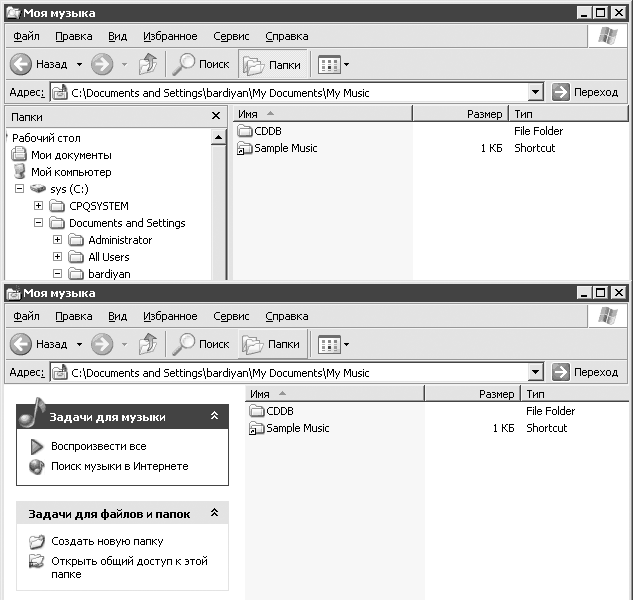
Task: Close the Папки pane with its X button
Action: (216, 116)
